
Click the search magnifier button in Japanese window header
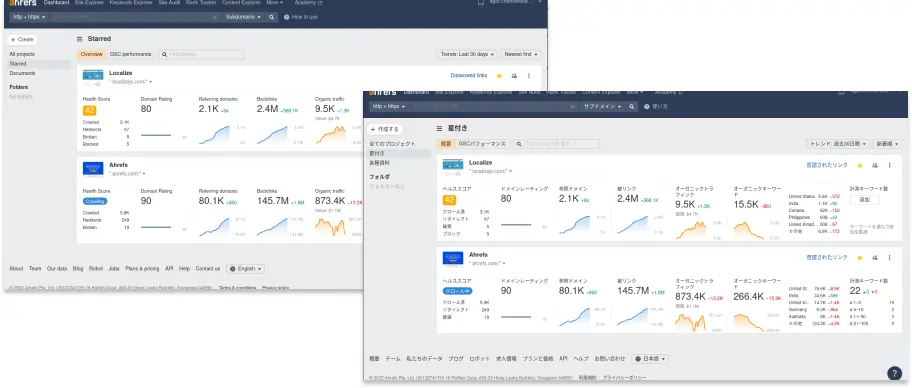pos(632,106)
